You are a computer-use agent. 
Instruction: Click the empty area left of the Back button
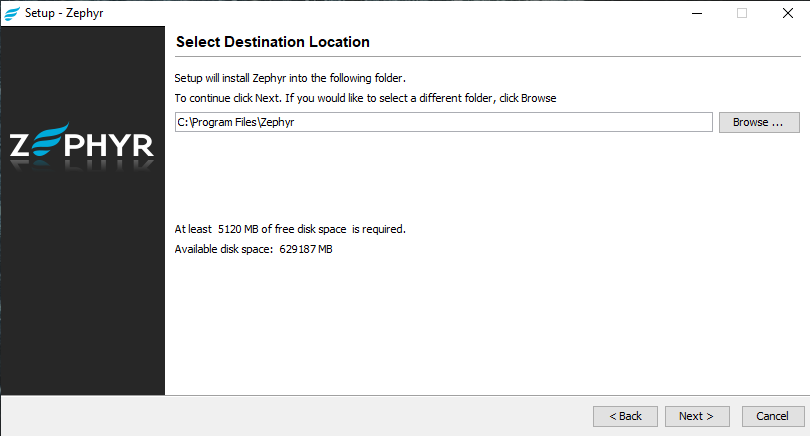point(300,416)
